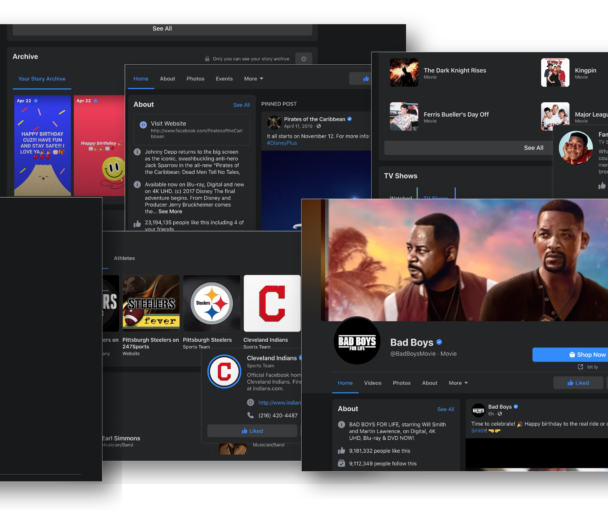Click Pirates of the Caribbean name in pinned post
Image resolution: width=608 pixels, height=510 pixels.
[x=314, y=119]
